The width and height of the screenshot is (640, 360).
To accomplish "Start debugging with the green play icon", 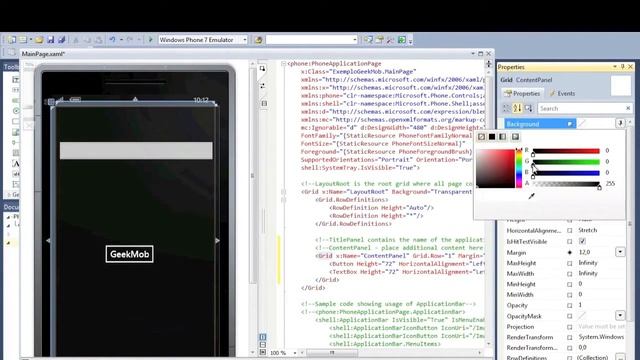I will [x=150, y=40].
